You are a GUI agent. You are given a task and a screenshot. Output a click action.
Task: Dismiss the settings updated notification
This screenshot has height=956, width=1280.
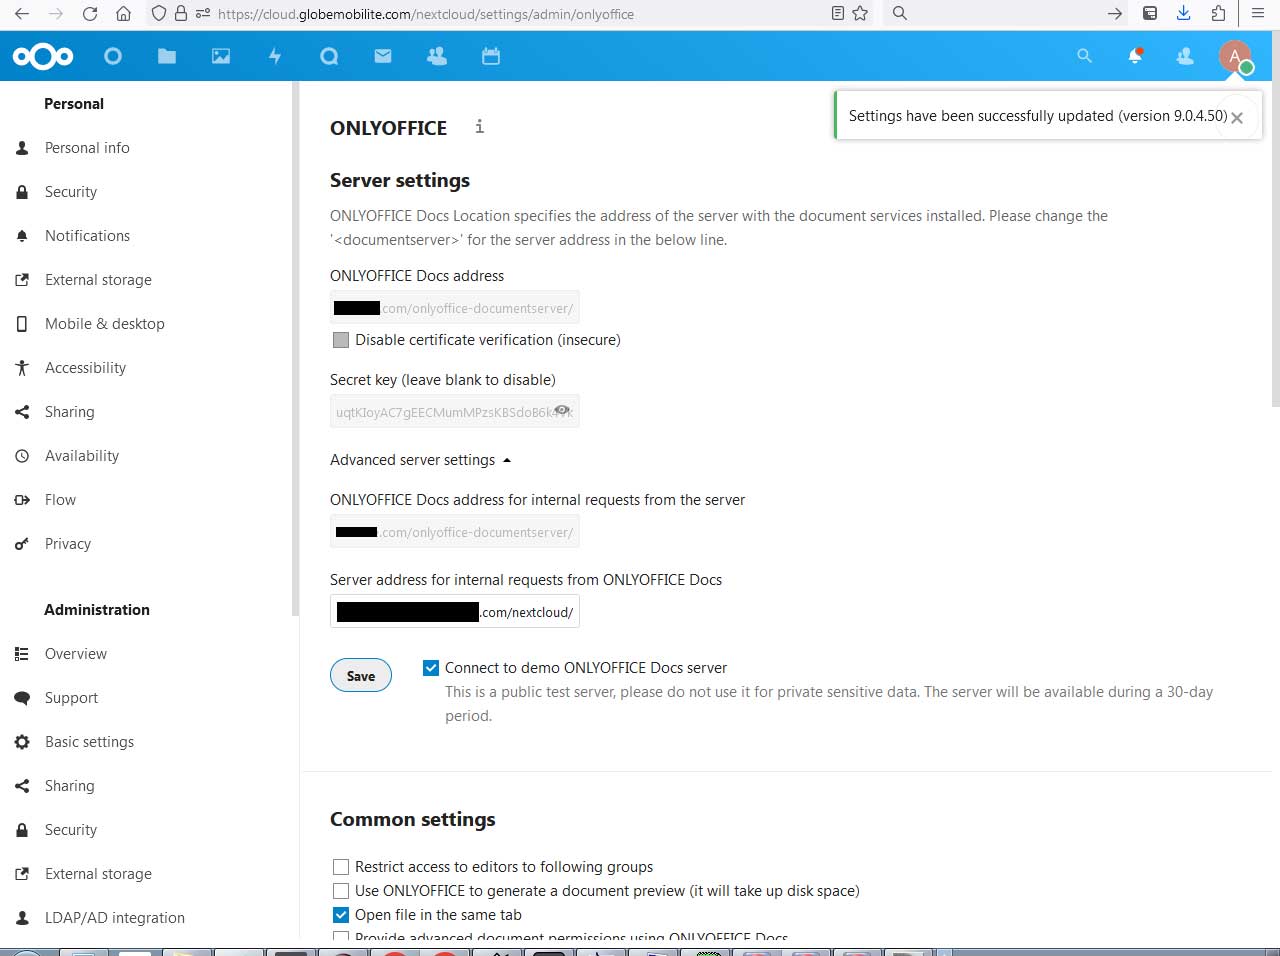(x=1237, y=118)
